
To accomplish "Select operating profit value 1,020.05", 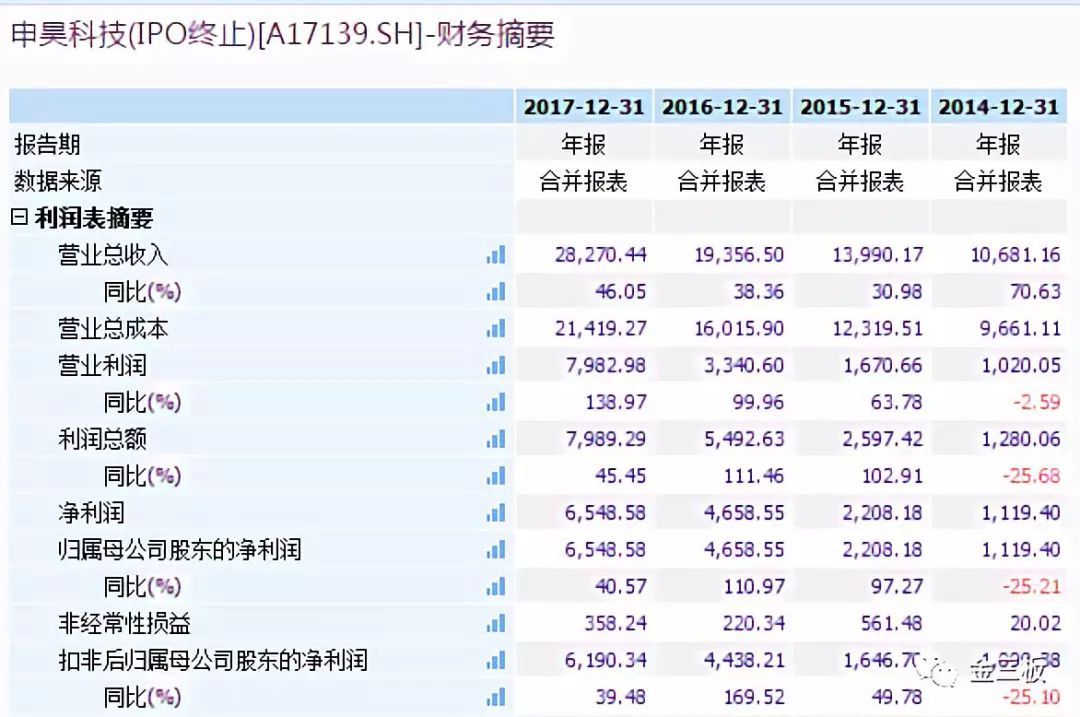I will 1021,365.
